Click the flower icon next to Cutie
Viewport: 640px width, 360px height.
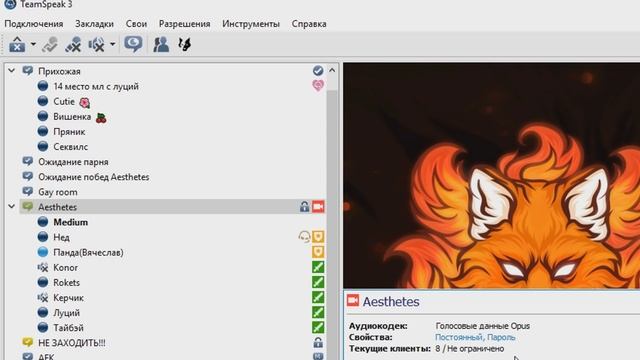[x=84, y=103]
